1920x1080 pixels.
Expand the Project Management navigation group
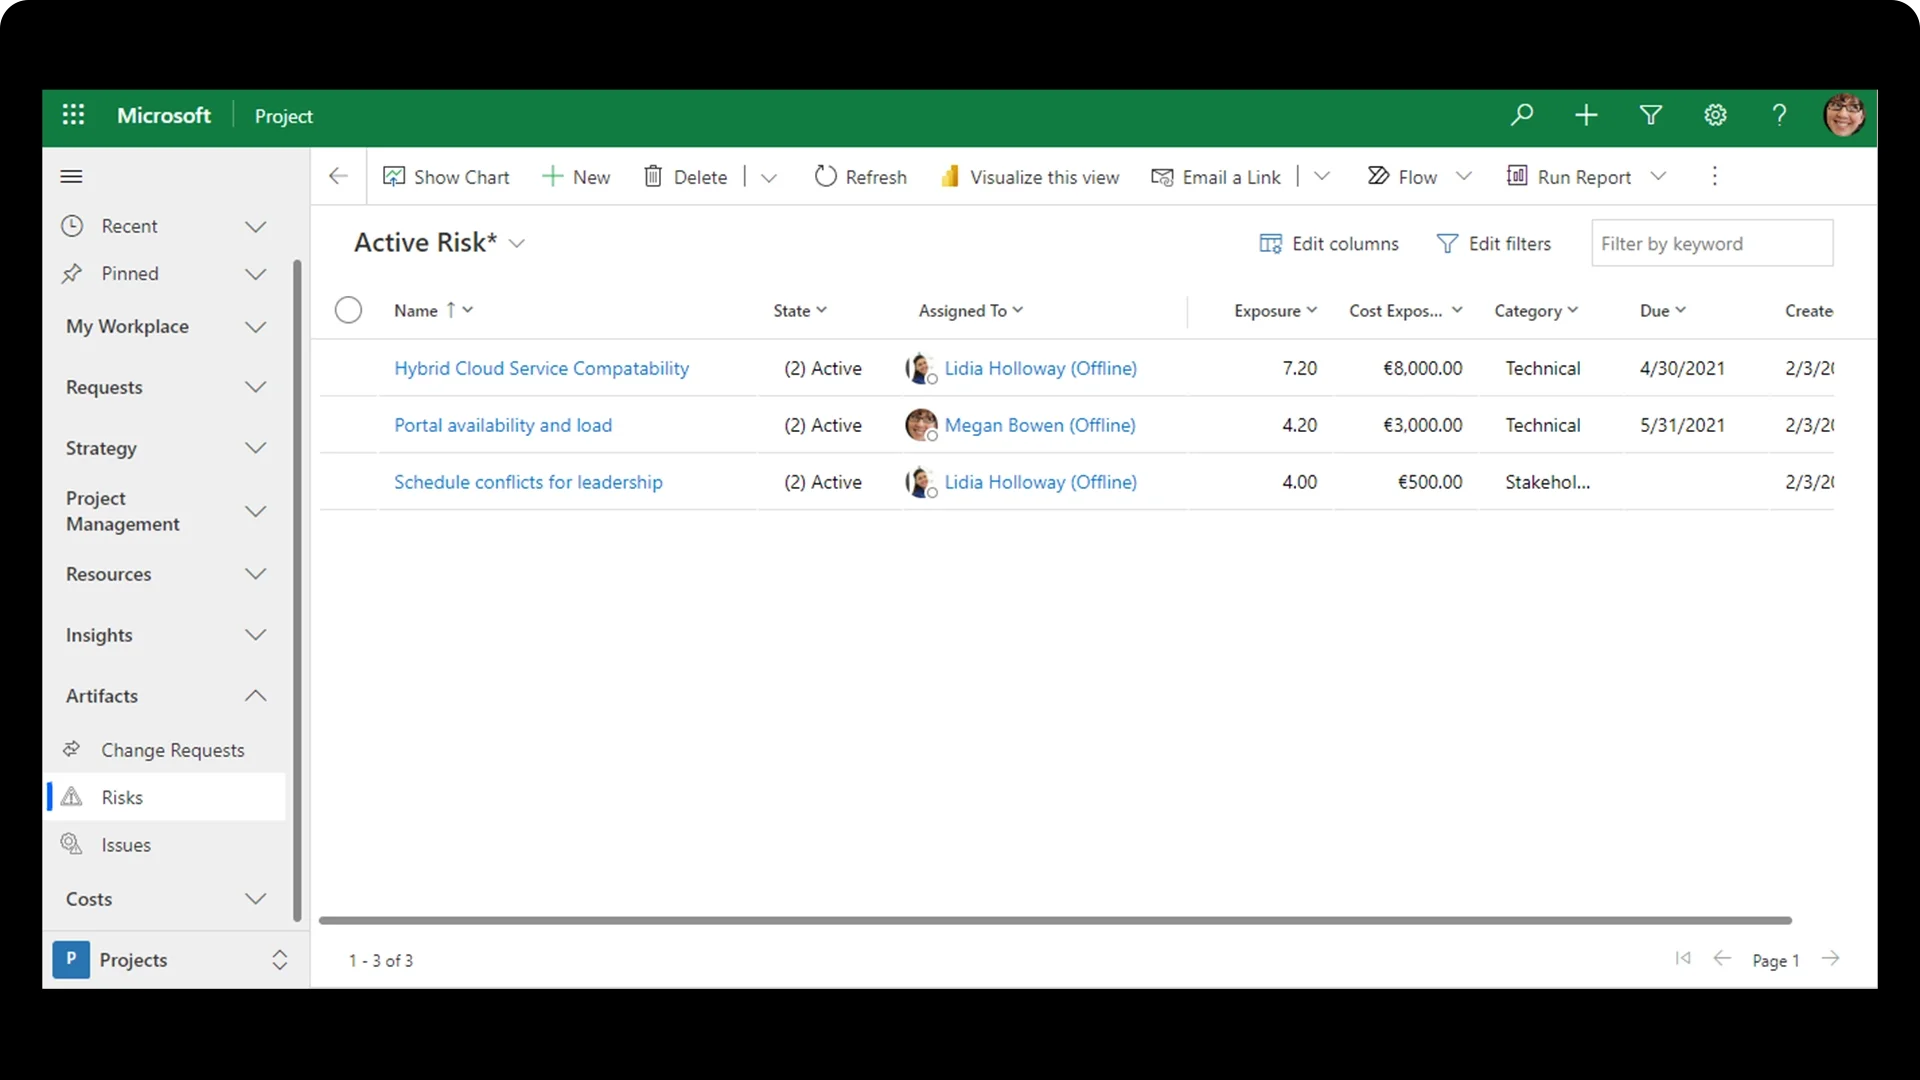click(x=256, y=511)
